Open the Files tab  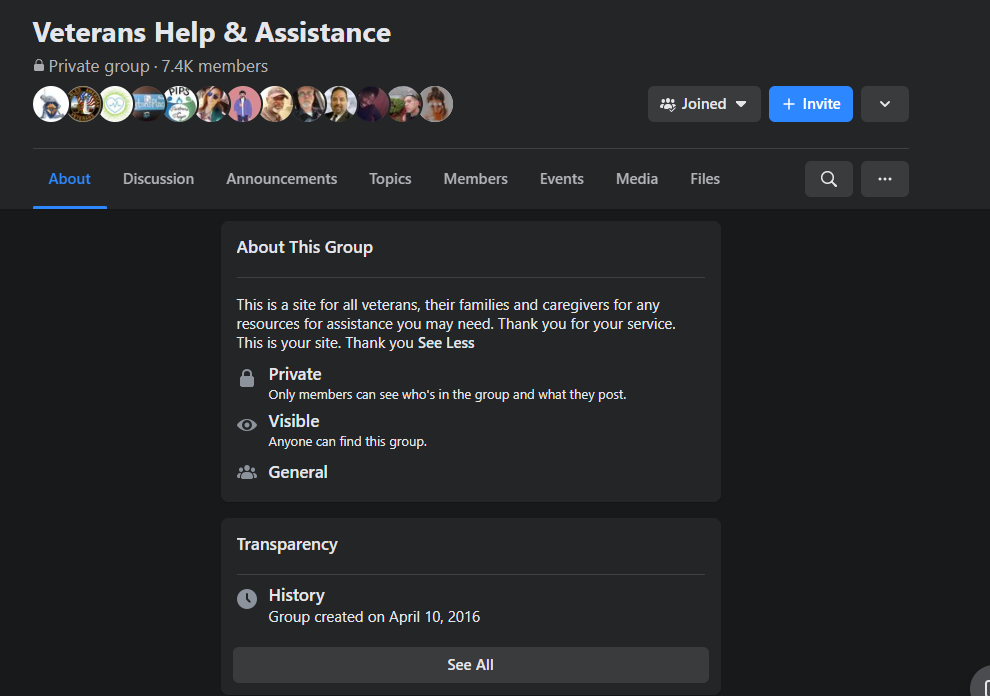click(704, 179)
